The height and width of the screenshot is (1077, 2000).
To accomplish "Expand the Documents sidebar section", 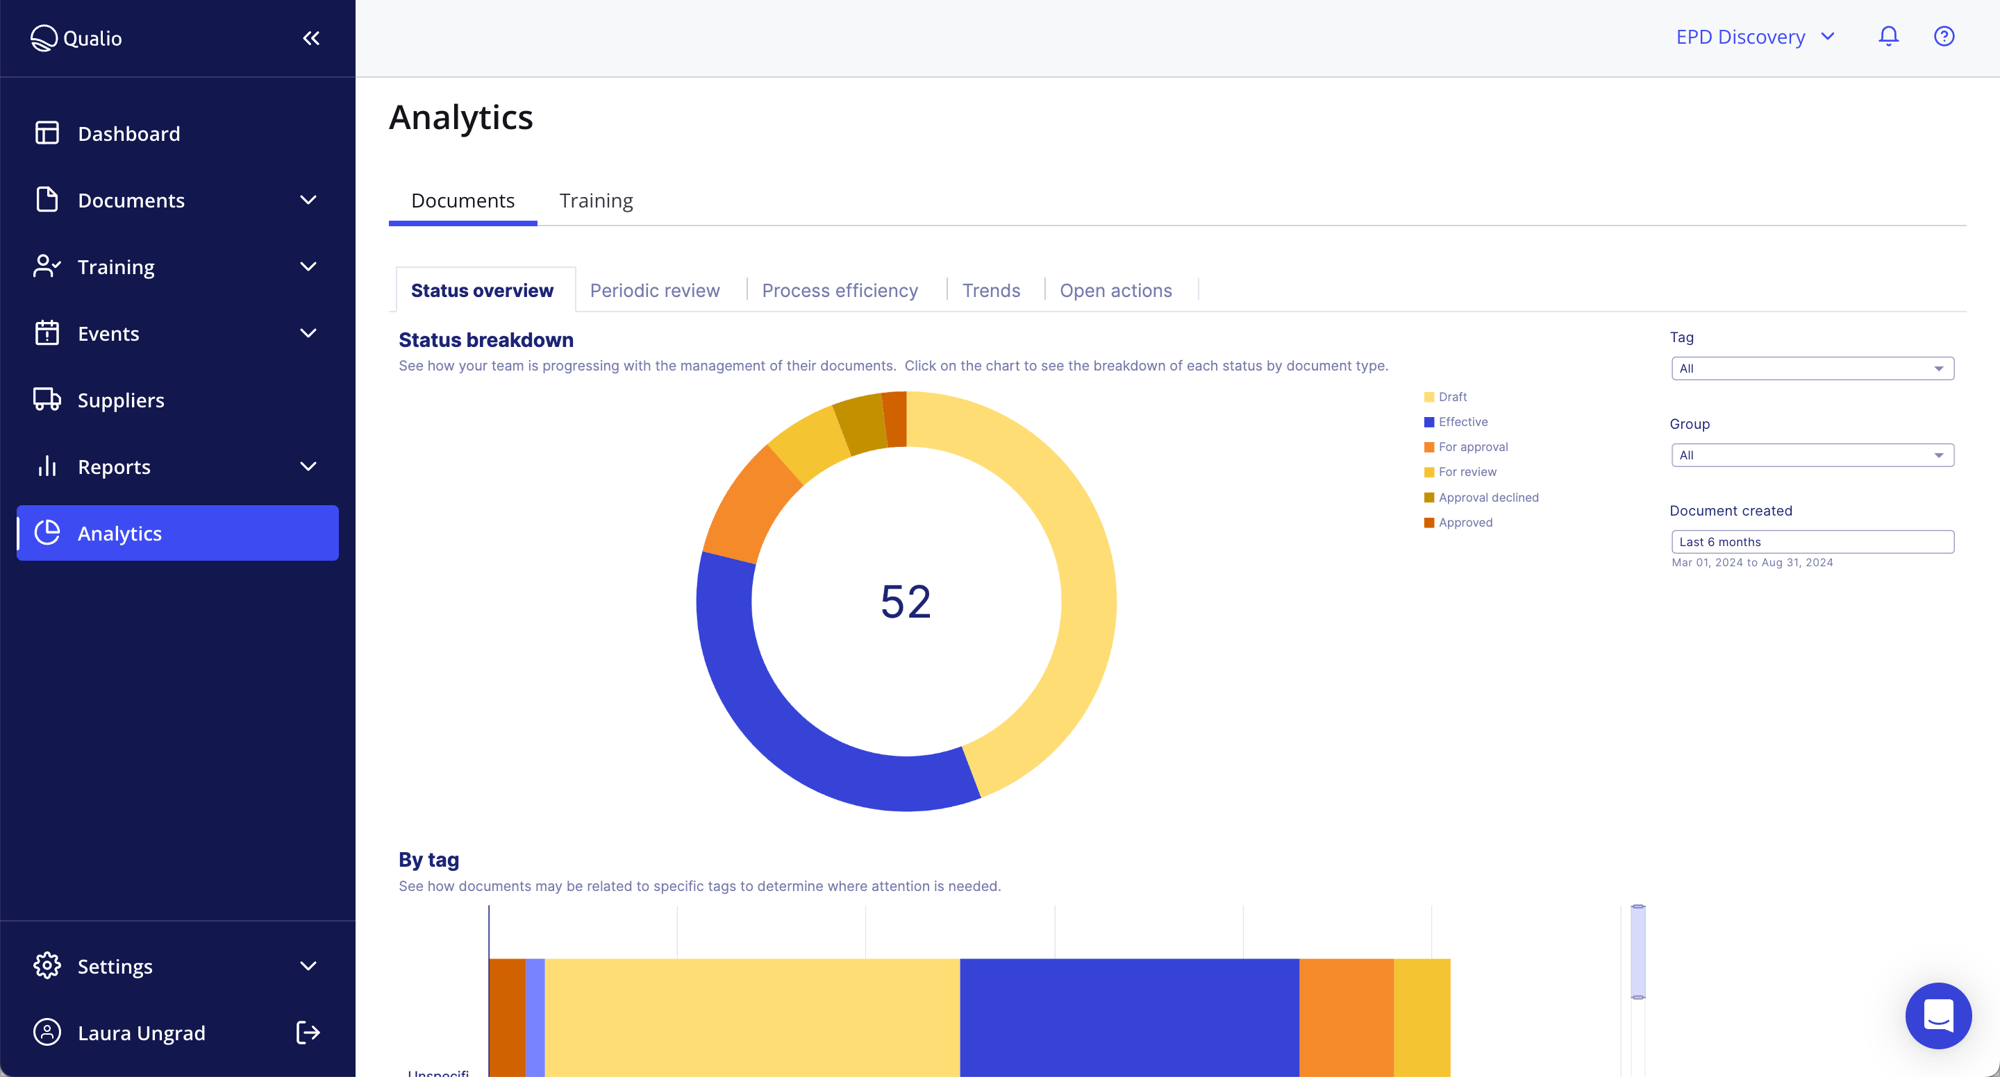I will click(308, 200).
